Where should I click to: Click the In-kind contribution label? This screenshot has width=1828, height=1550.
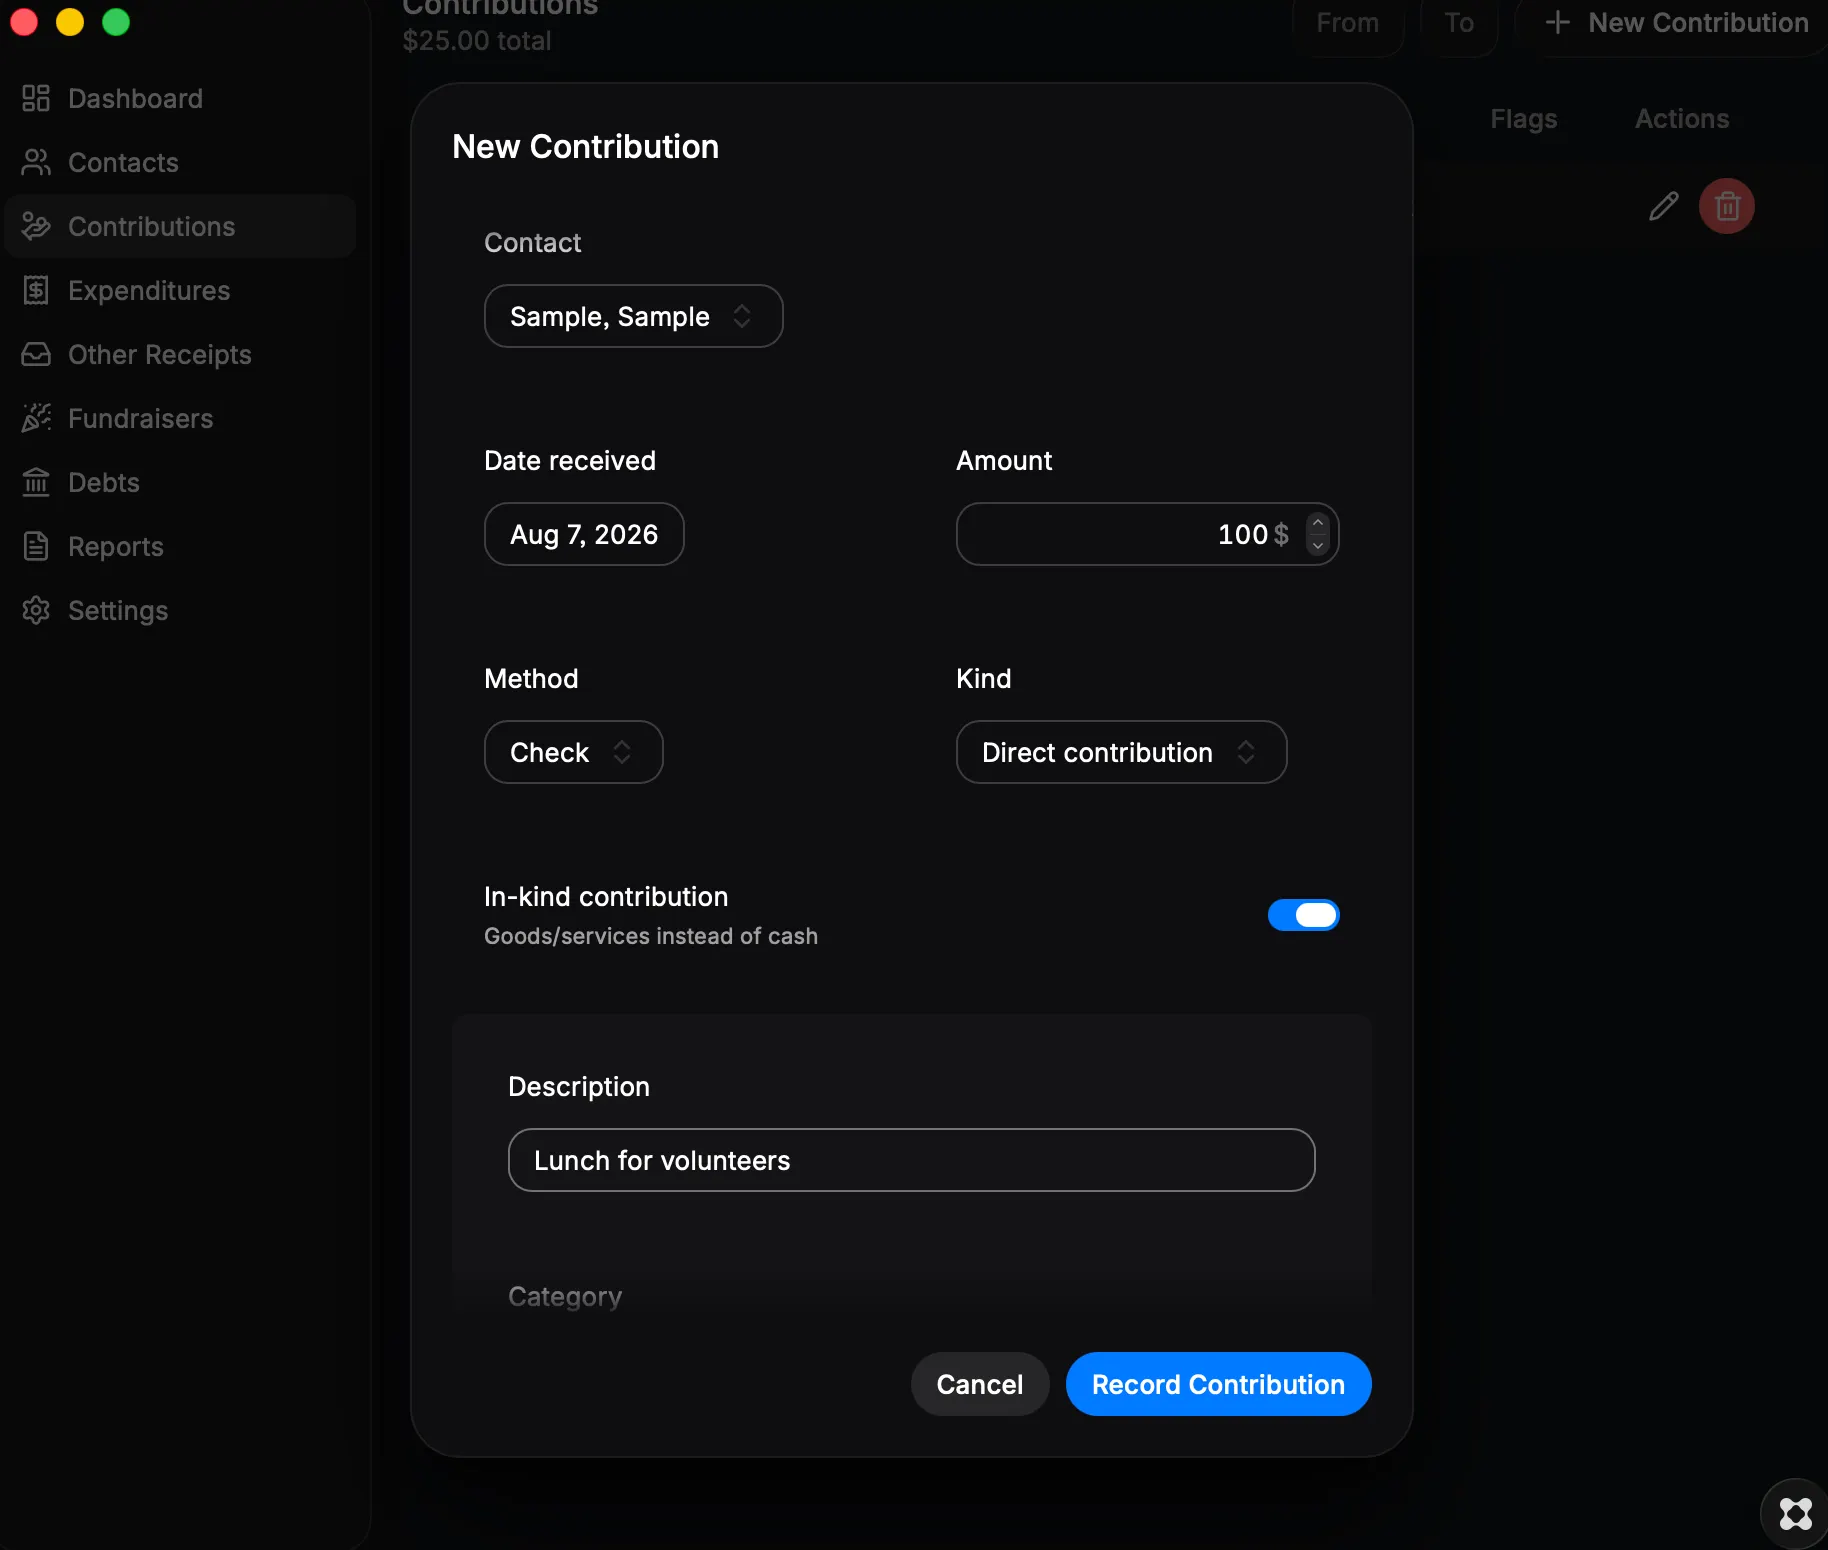pyautogui.click(x=606, y=897)
